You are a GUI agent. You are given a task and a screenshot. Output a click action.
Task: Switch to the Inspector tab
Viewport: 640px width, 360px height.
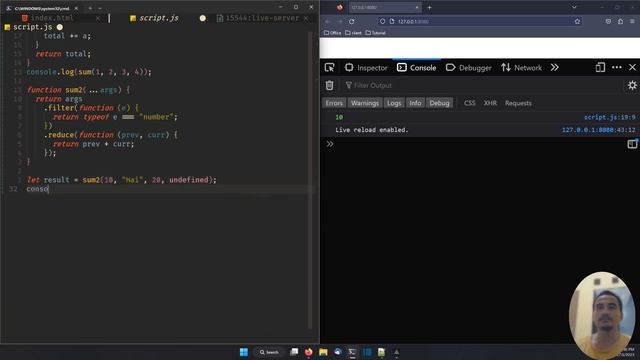click(366, 68)
